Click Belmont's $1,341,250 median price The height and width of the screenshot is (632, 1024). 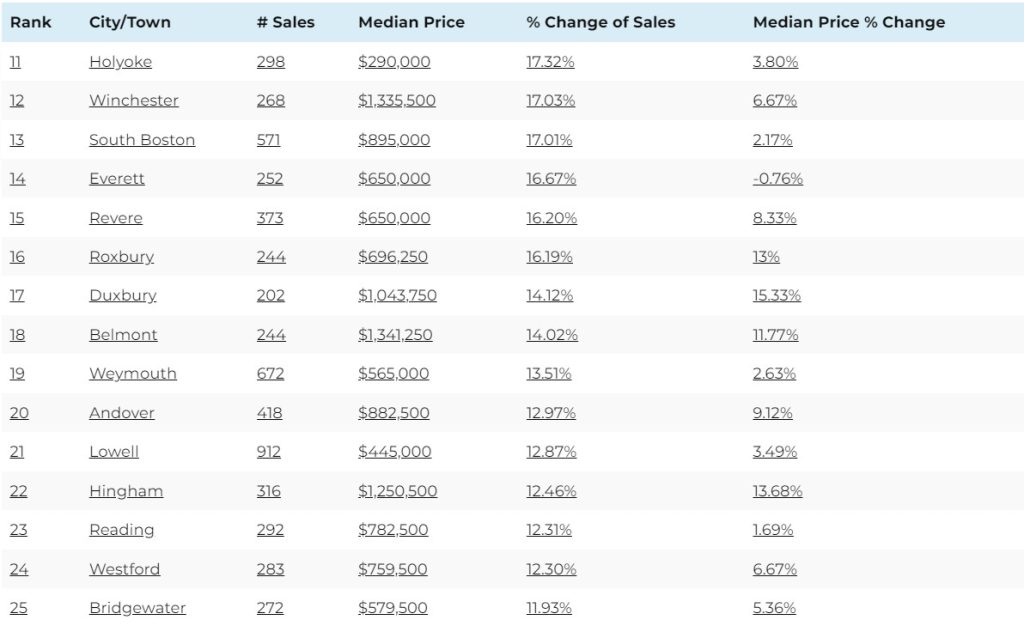tap(395, 335)
